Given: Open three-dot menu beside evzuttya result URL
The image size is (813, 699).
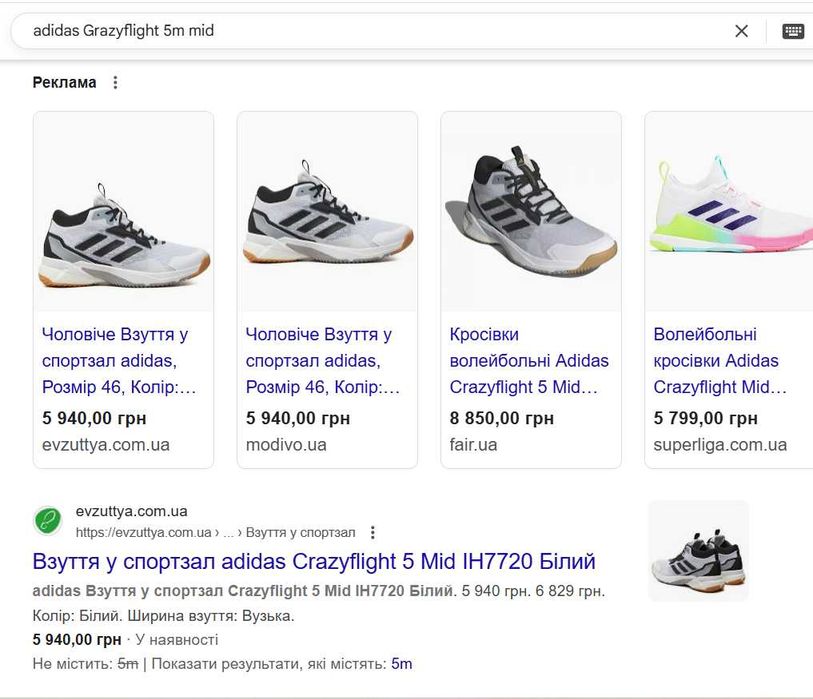Looking at the screenshot, I should [x=373, y=533].
